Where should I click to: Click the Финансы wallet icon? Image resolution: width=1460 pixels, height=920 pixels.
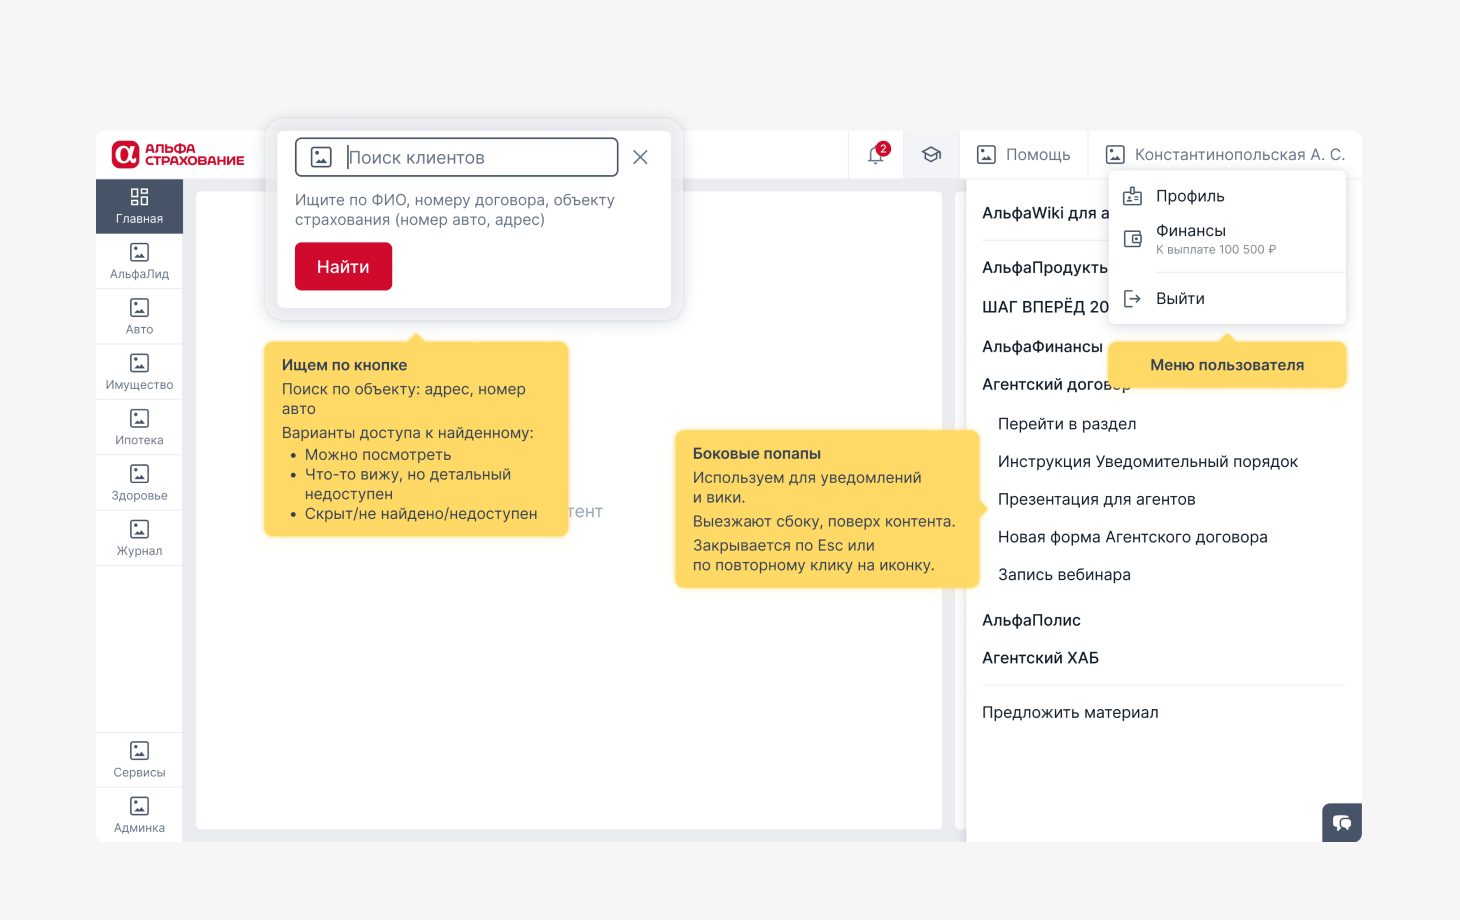pyautogui.click(x=1132, y=238)
